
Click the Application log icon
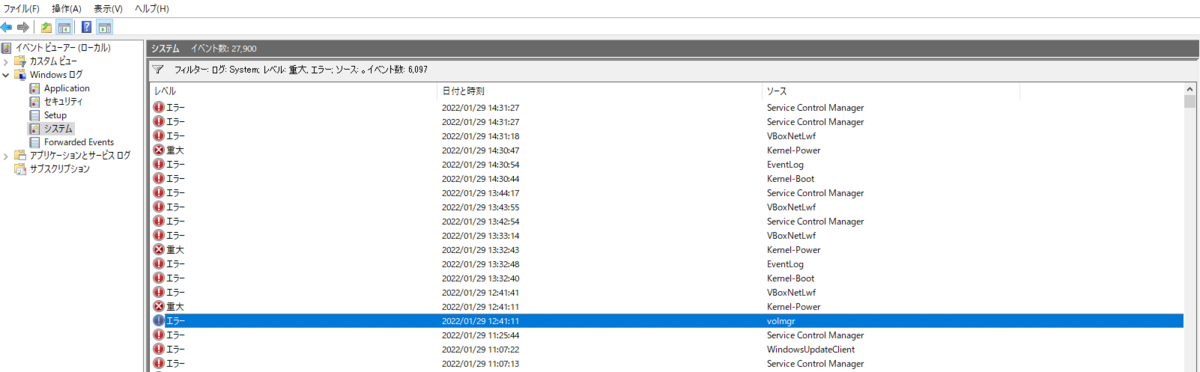(x=35, y=88)
